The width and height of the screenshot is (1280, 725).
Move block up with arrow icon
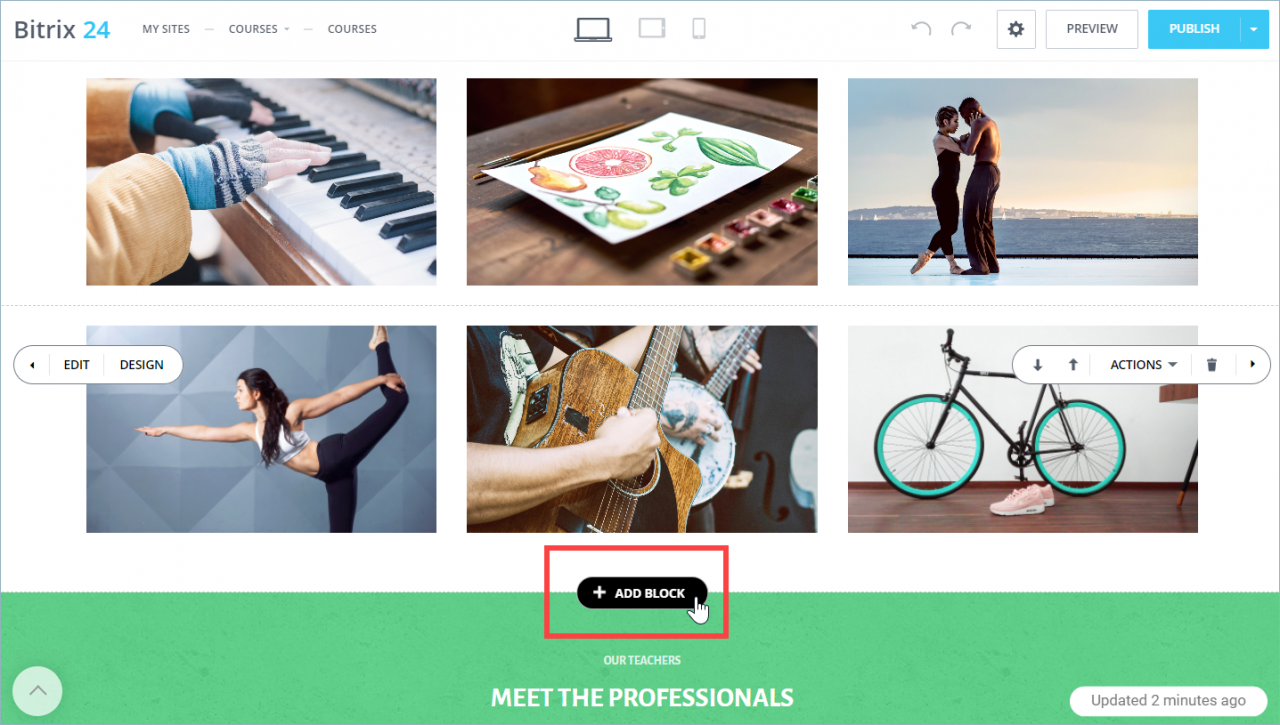(1073, 365)
